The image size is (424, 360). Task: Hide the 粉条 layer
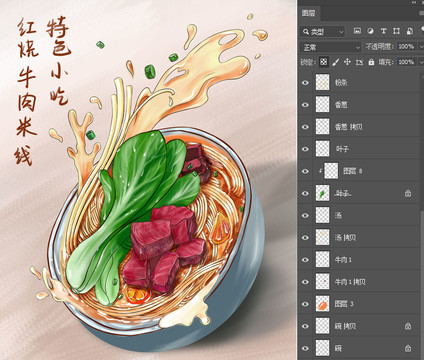point(305,82)
